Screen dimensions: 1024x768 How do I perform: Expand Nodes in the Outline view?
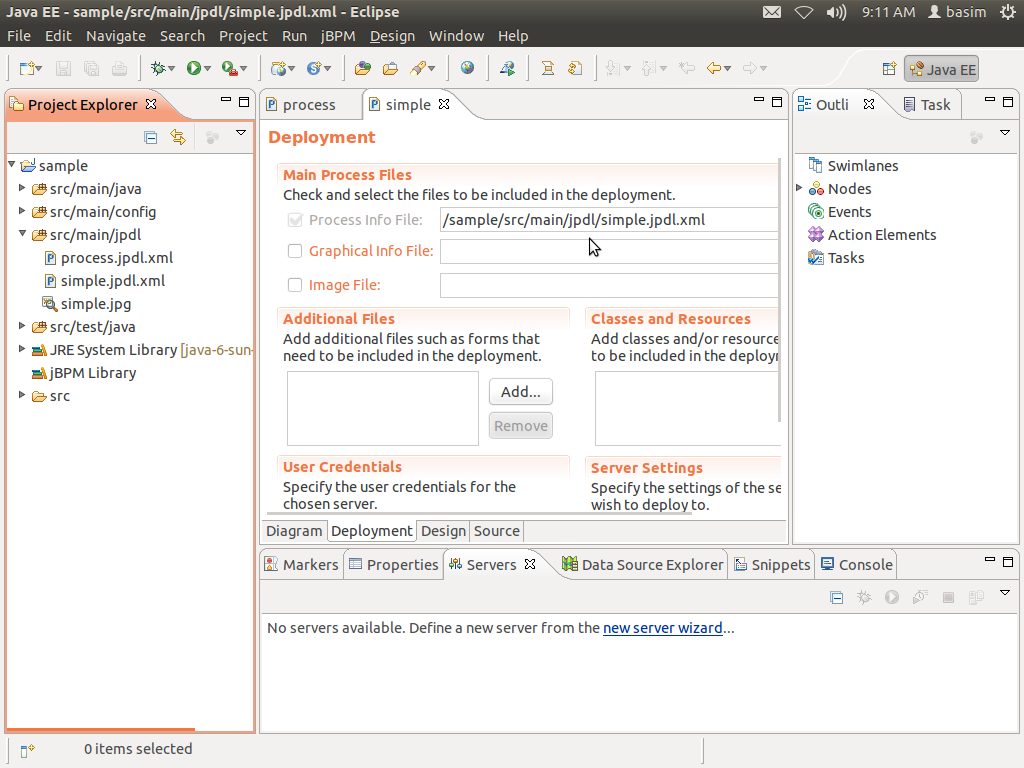[x=800, y=188]
